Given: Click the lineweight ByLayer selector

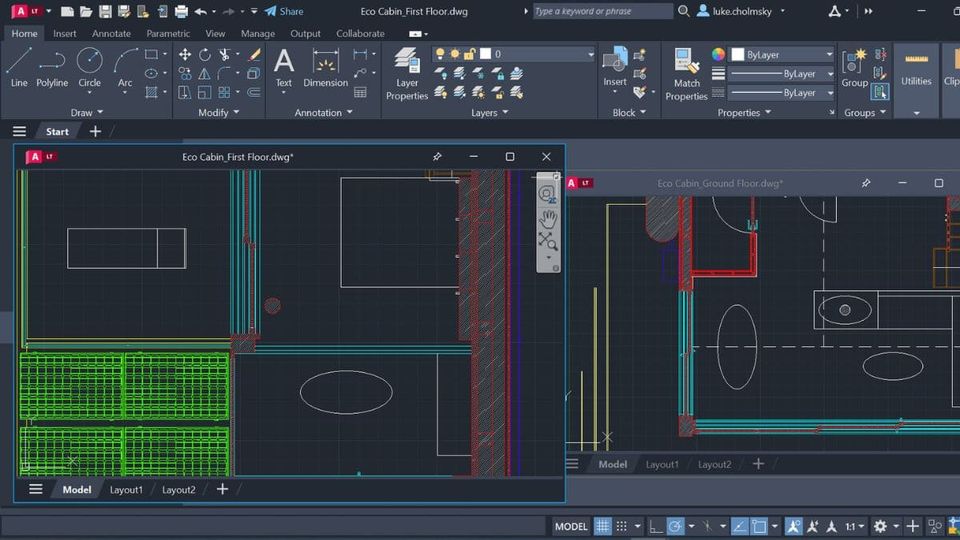Looking at the screenshot, I should (x=782, y=73).
